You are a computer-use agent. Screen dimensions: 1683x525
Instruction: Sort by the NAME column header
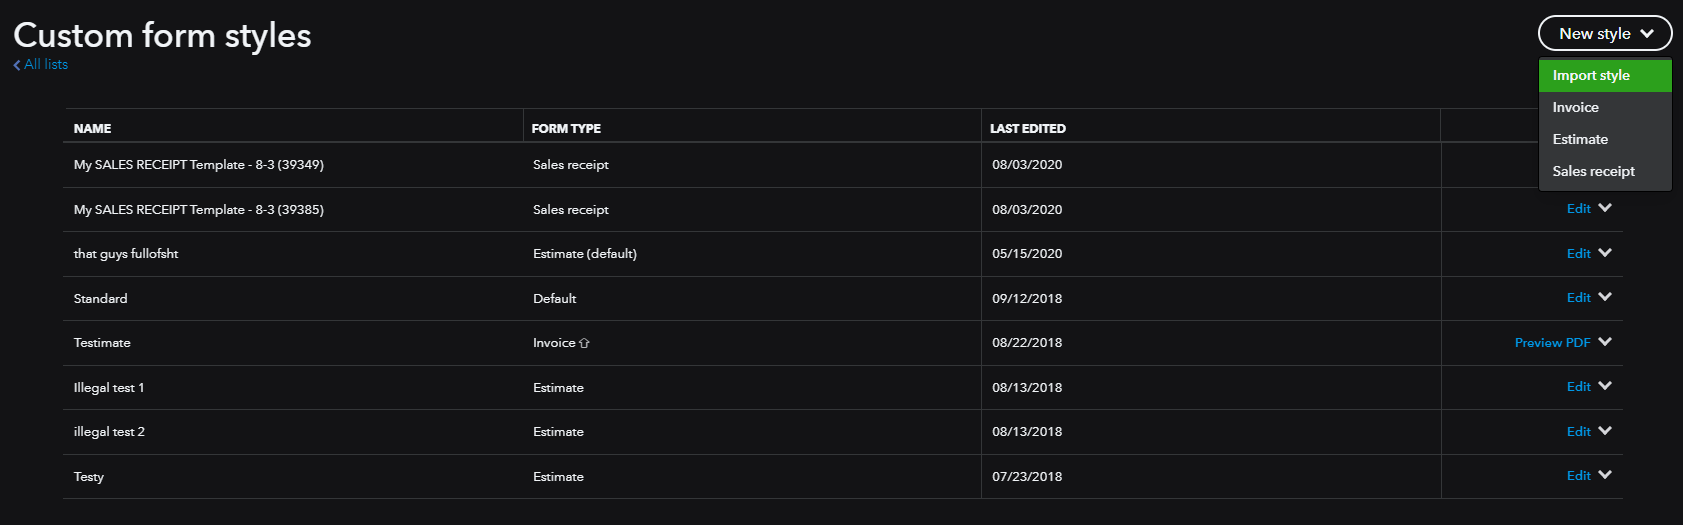tap(93, 129)
